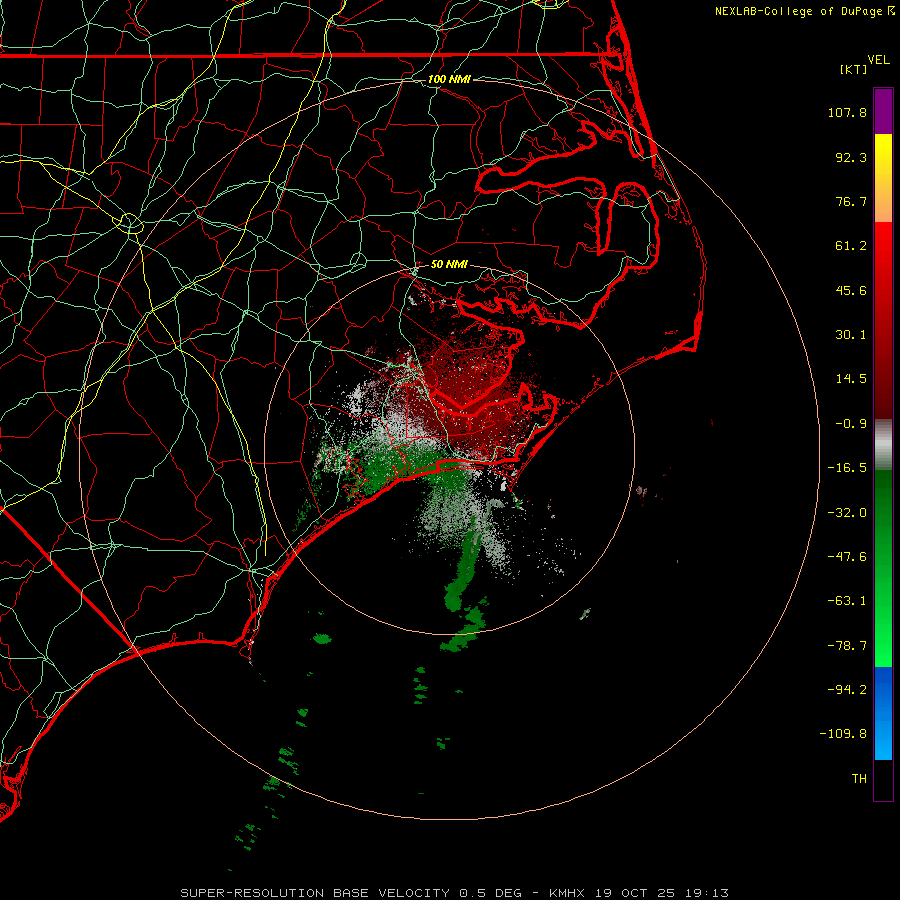Click the 30.1 velocity scale value
900x900 pixels.
851,335
